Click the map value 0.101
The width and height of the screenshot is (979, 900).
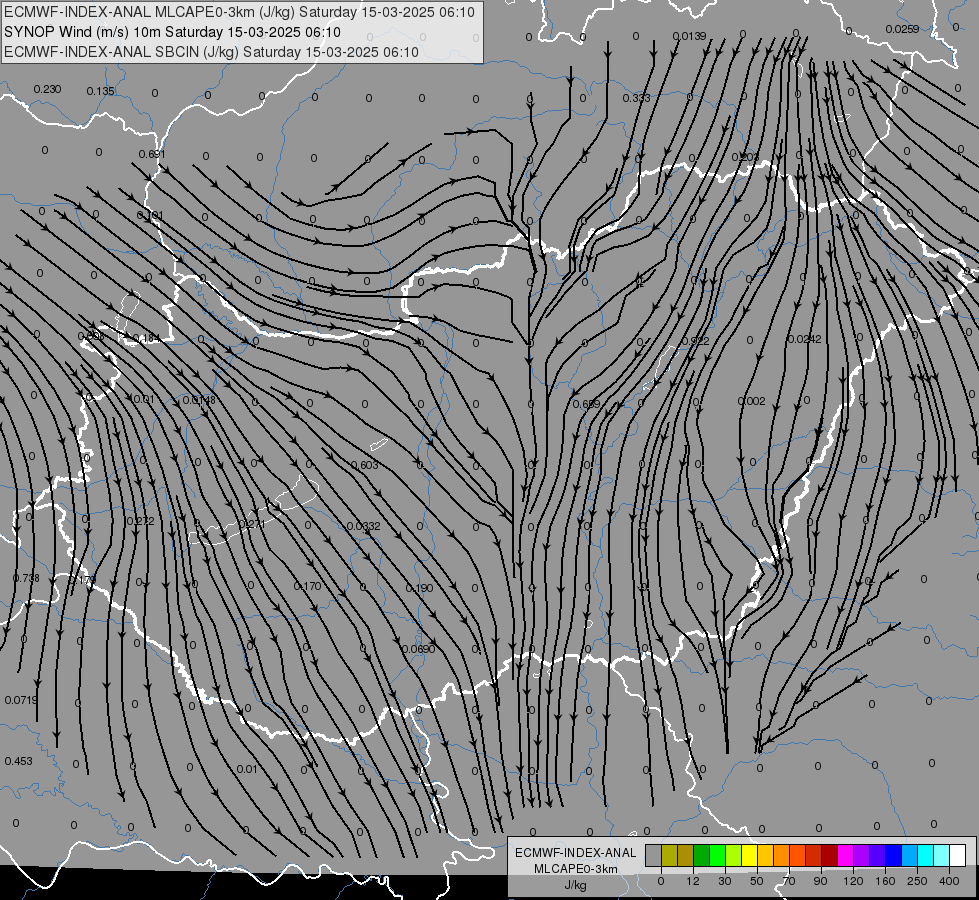[x=150, y=215]
